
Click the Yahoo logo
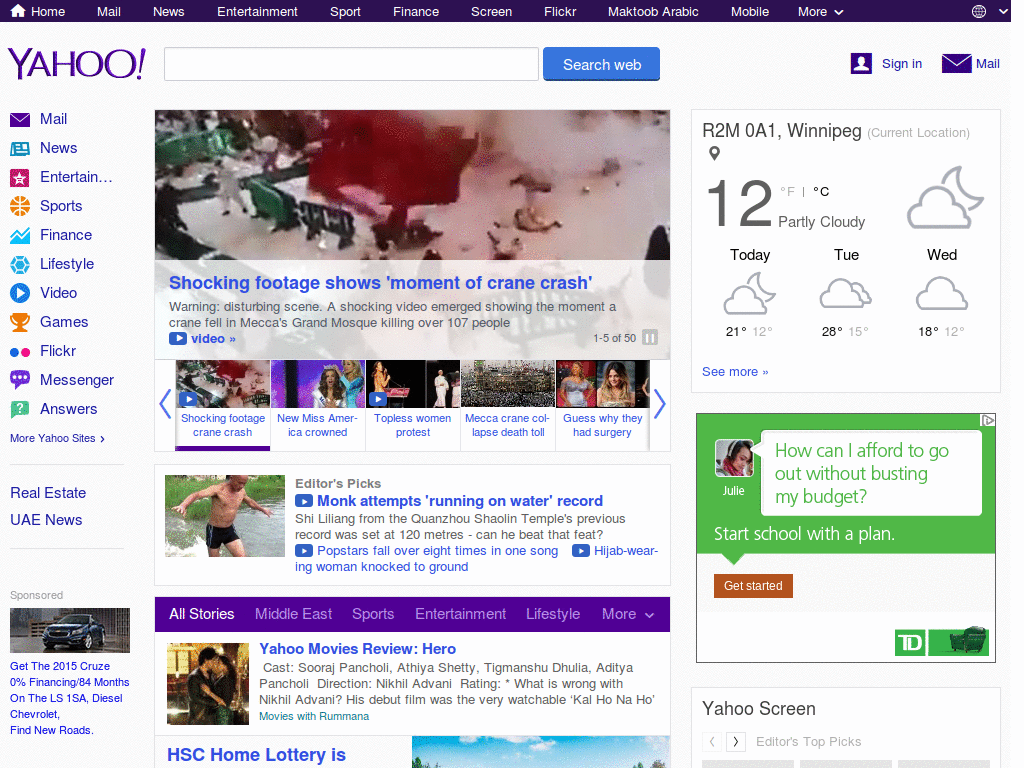(x=76, y=63)
